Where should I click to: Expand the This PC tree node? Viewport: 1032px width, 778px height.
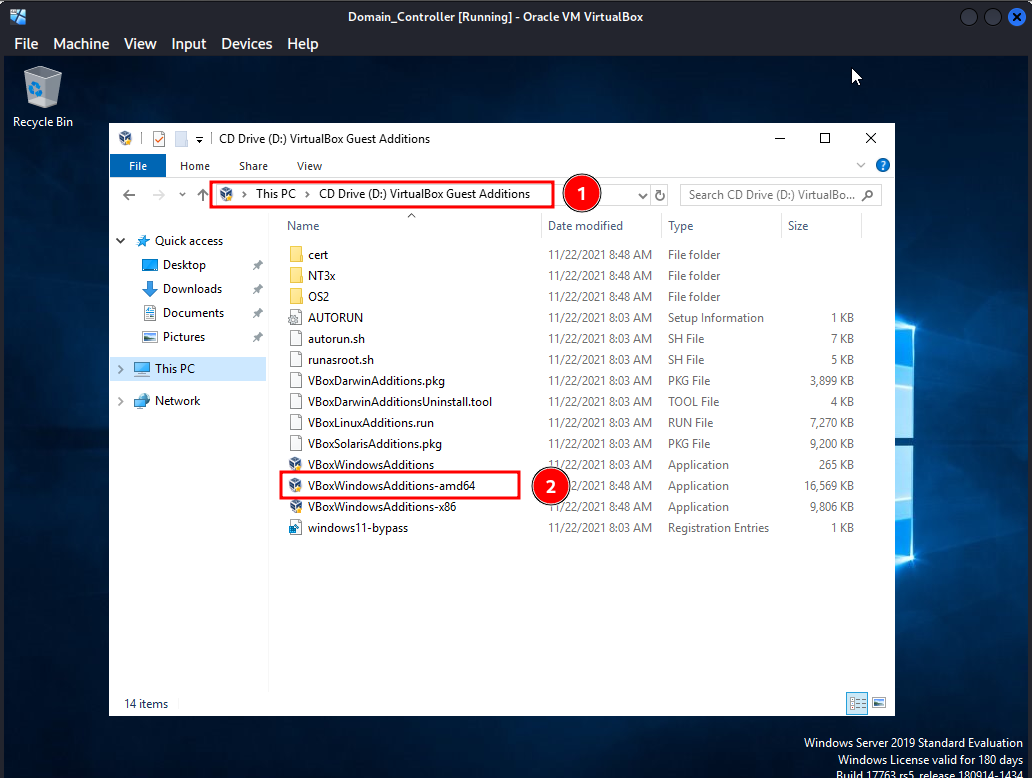click(x=120, y=369)
